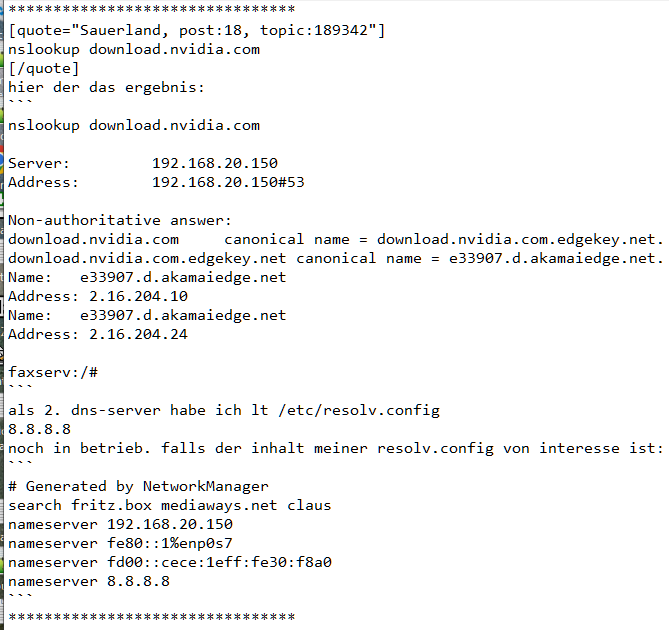The height and width of the screenshot is (630, 669).
Task: Click the line starting 'noch in betrieb'
Action: (335, 448)
